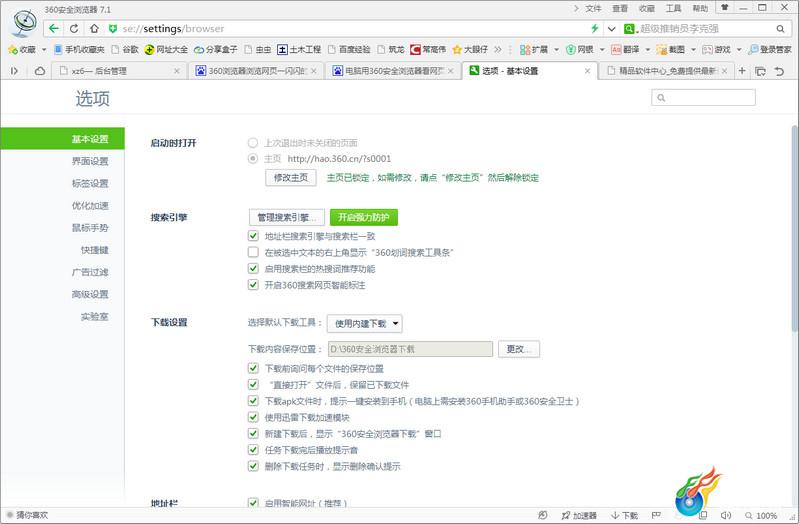Click the 更改 download location button
Screen dimensions: 799x524
(519, 349)
